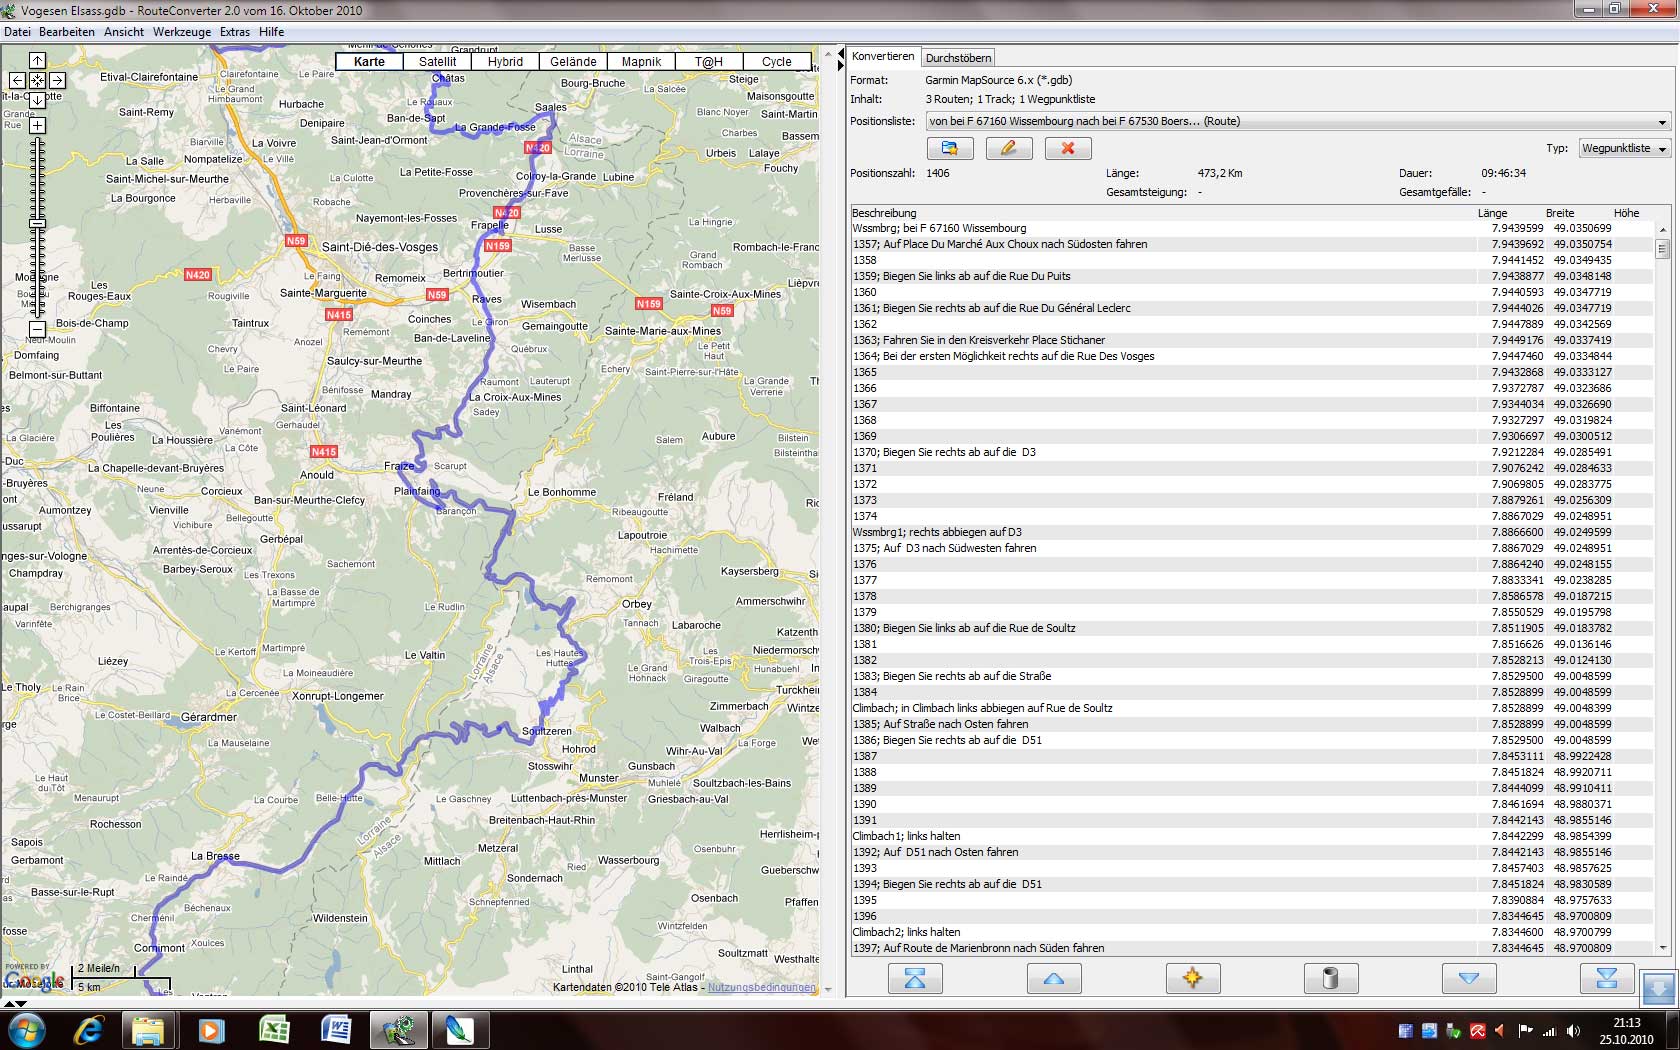Switch map view to Satellit
The height and width of the screenshot is (1050, 1680).
click(x=437, y=61)
